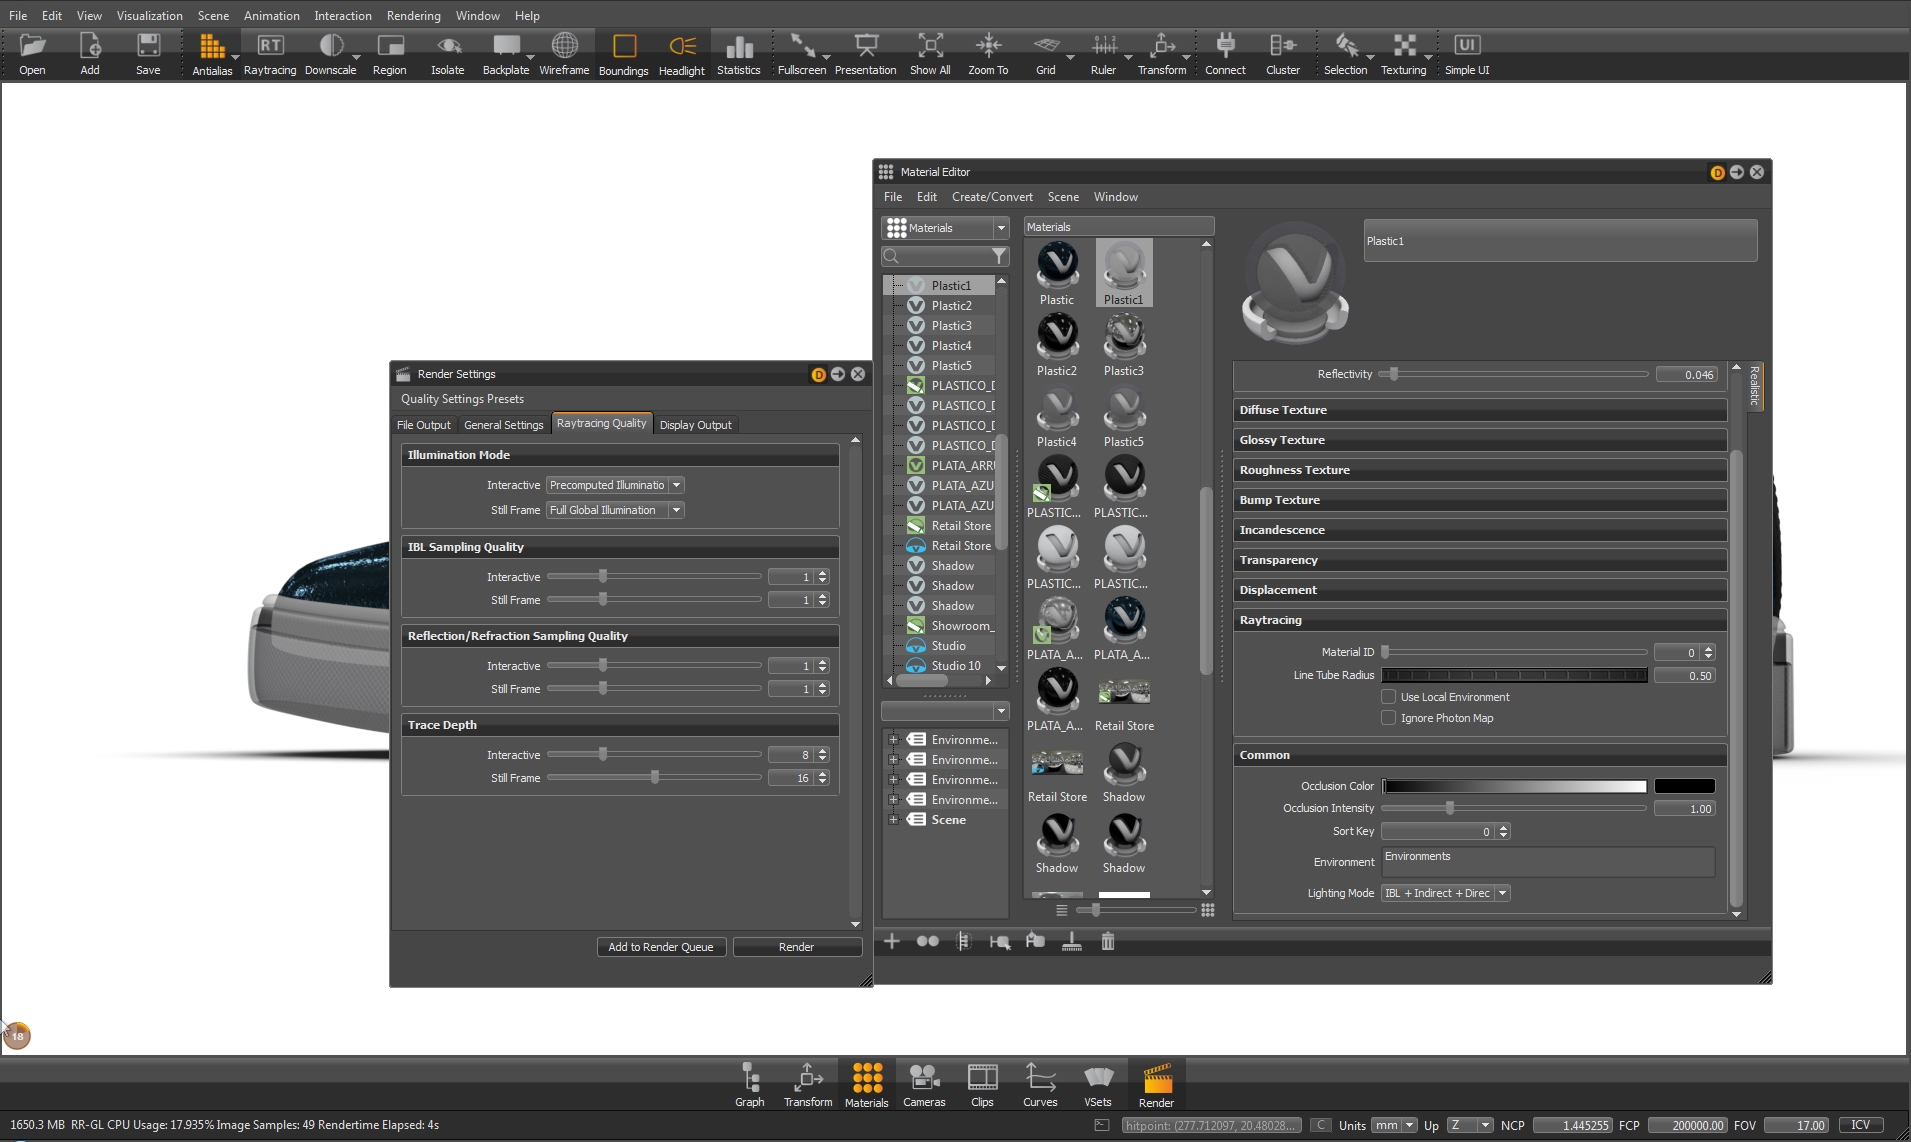Open Statistics overlay icon
The image size is (1911, 1142).
coord(739,53)
